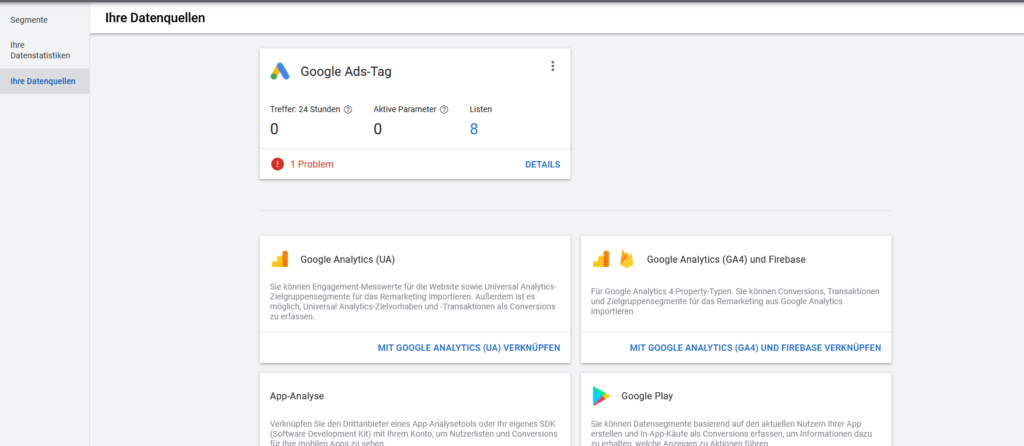1024x446 pixels.
Task: Click the Google Play logo icon
Action: click(x=601, y=395)
